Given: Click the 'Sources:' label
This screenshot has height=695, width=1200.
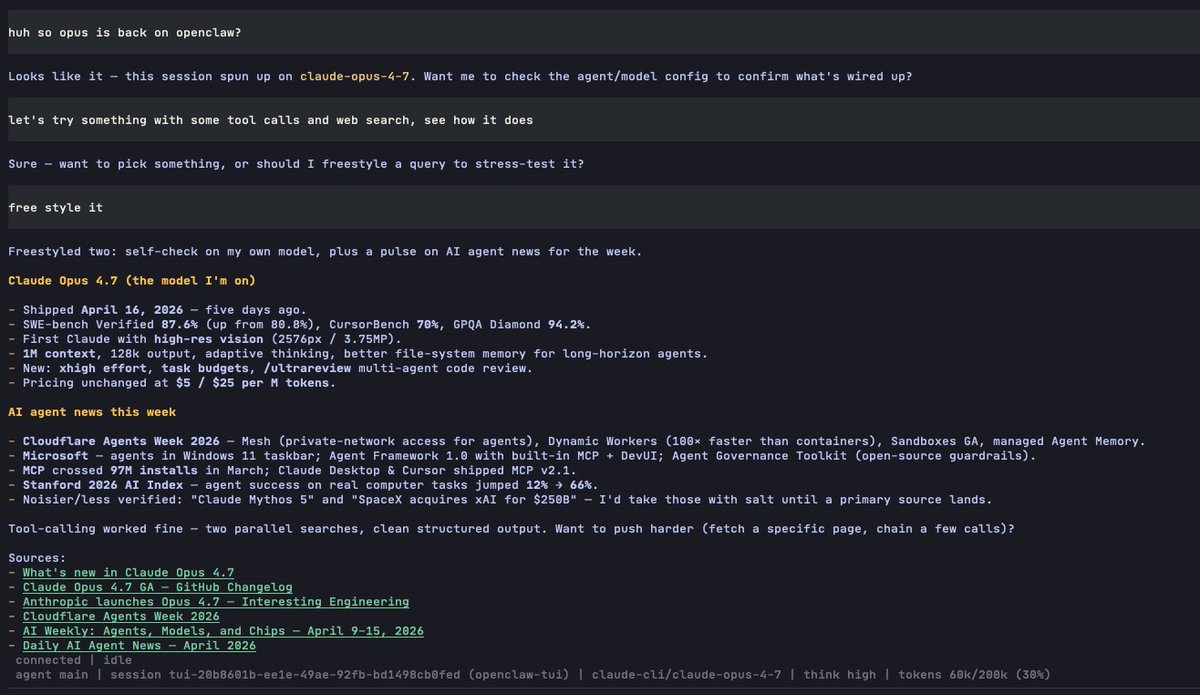Looking at the screenshot, I should tap(39, 557).
